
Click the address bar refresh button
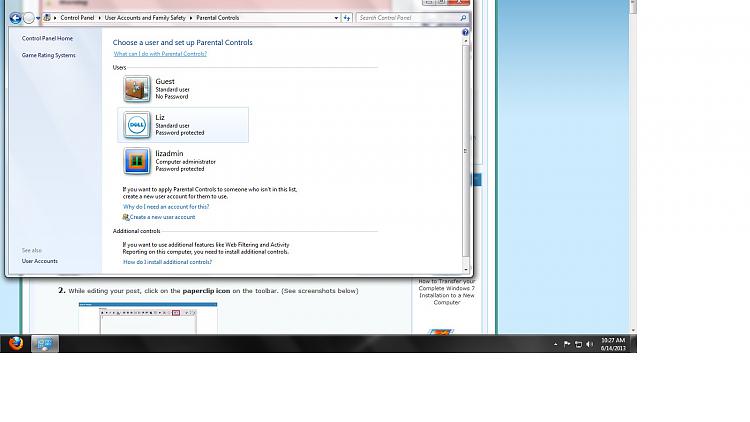coord(347,18)
